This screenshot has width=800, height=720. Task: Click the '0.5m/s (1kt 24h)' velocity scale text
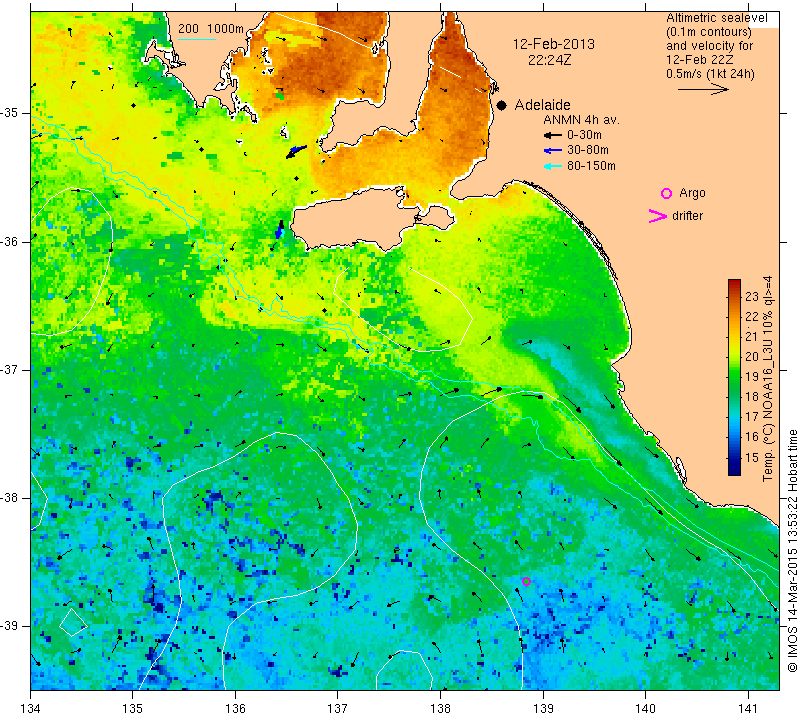pos(710,74)
